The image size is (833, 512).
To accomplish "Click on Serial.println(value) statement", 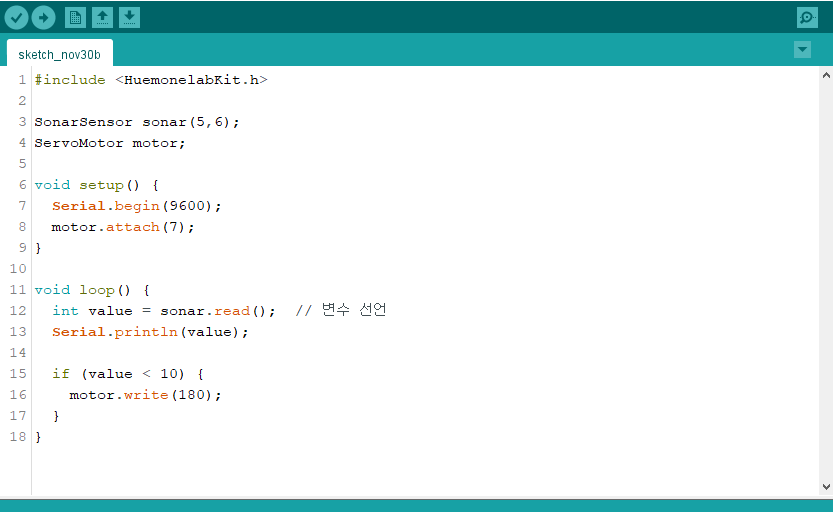I will (150, 332).
